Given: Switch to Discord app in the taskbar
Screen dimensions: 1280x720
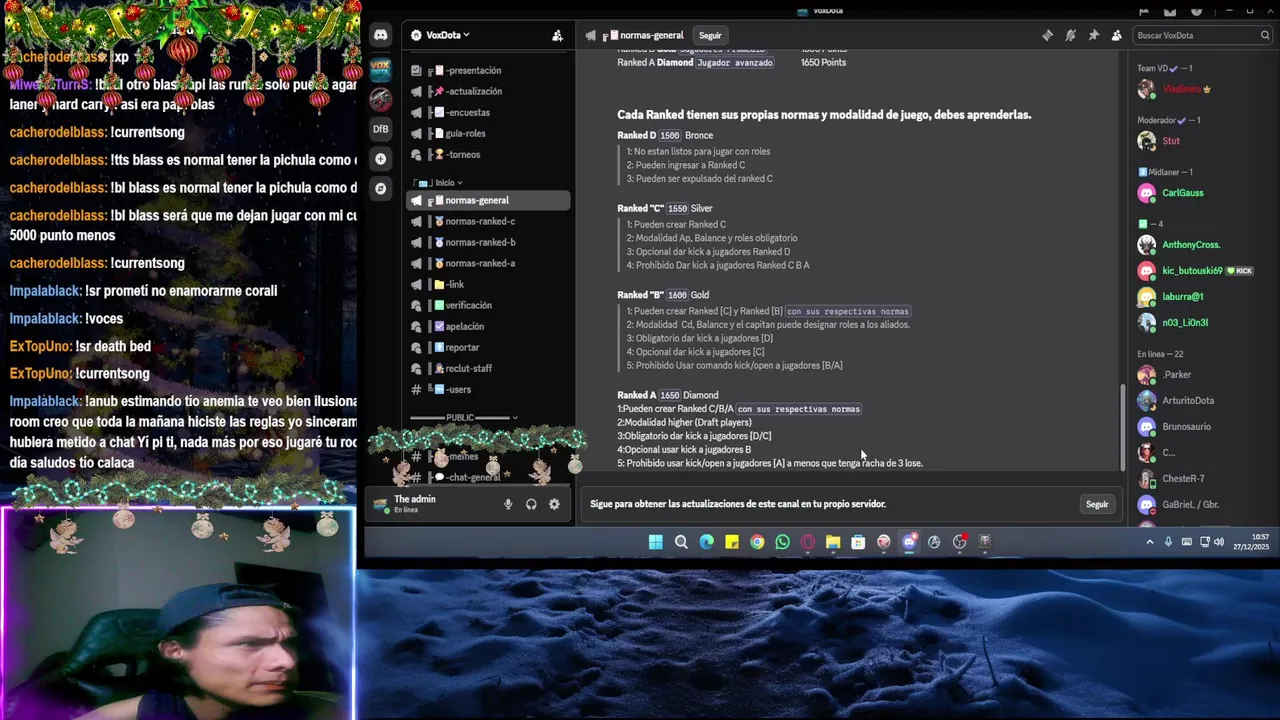Looking at the screenshot, I should 908,542.
